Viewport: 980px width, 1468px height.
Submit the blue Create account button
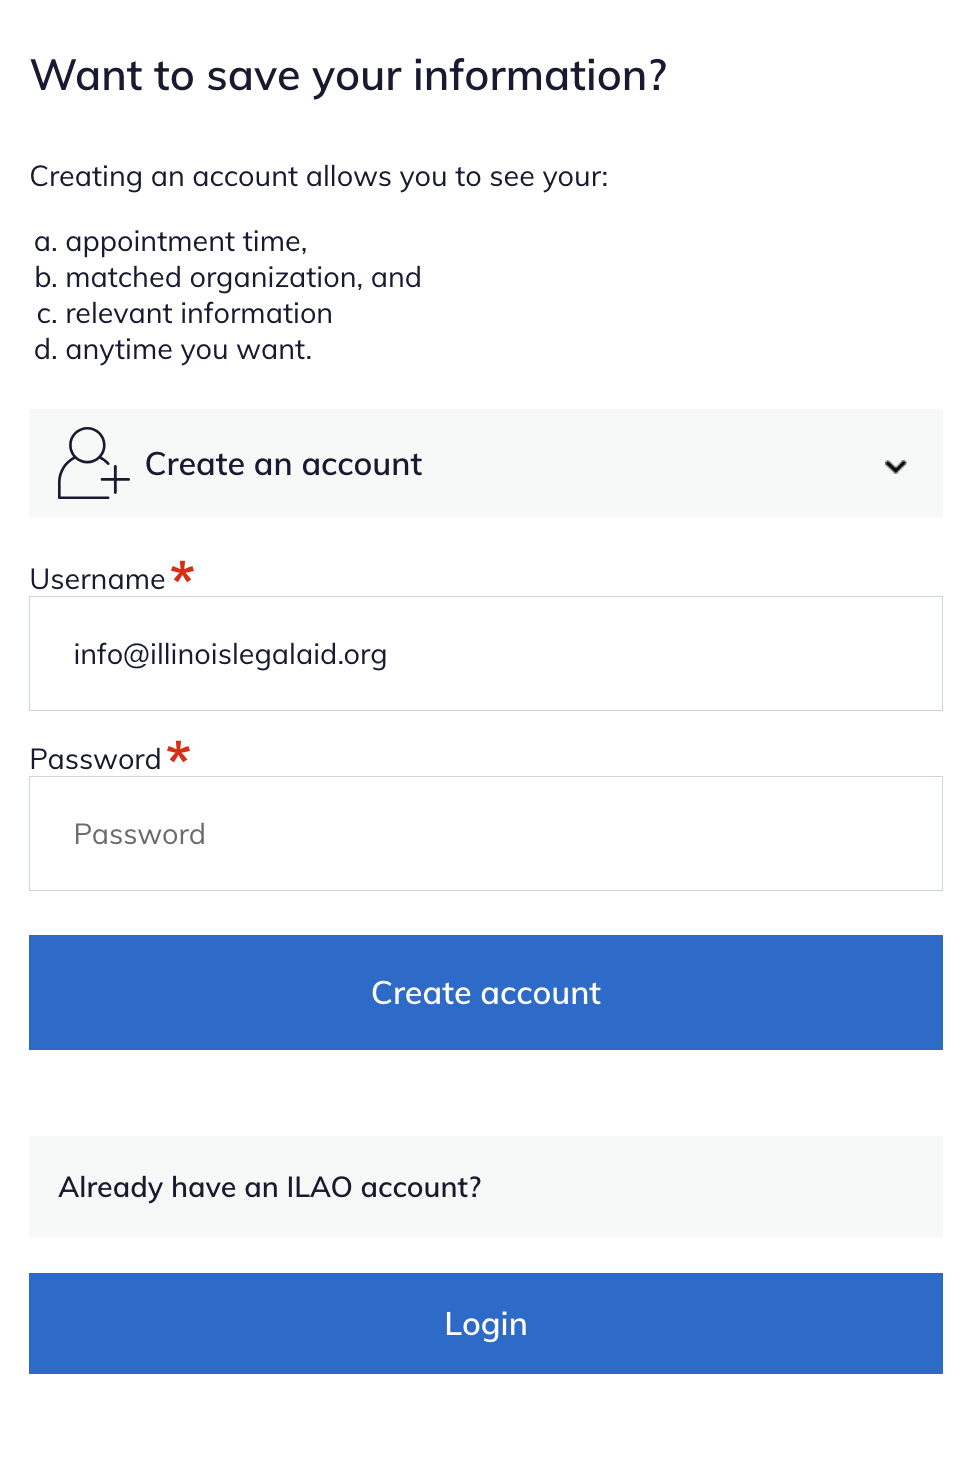(486, 992)
